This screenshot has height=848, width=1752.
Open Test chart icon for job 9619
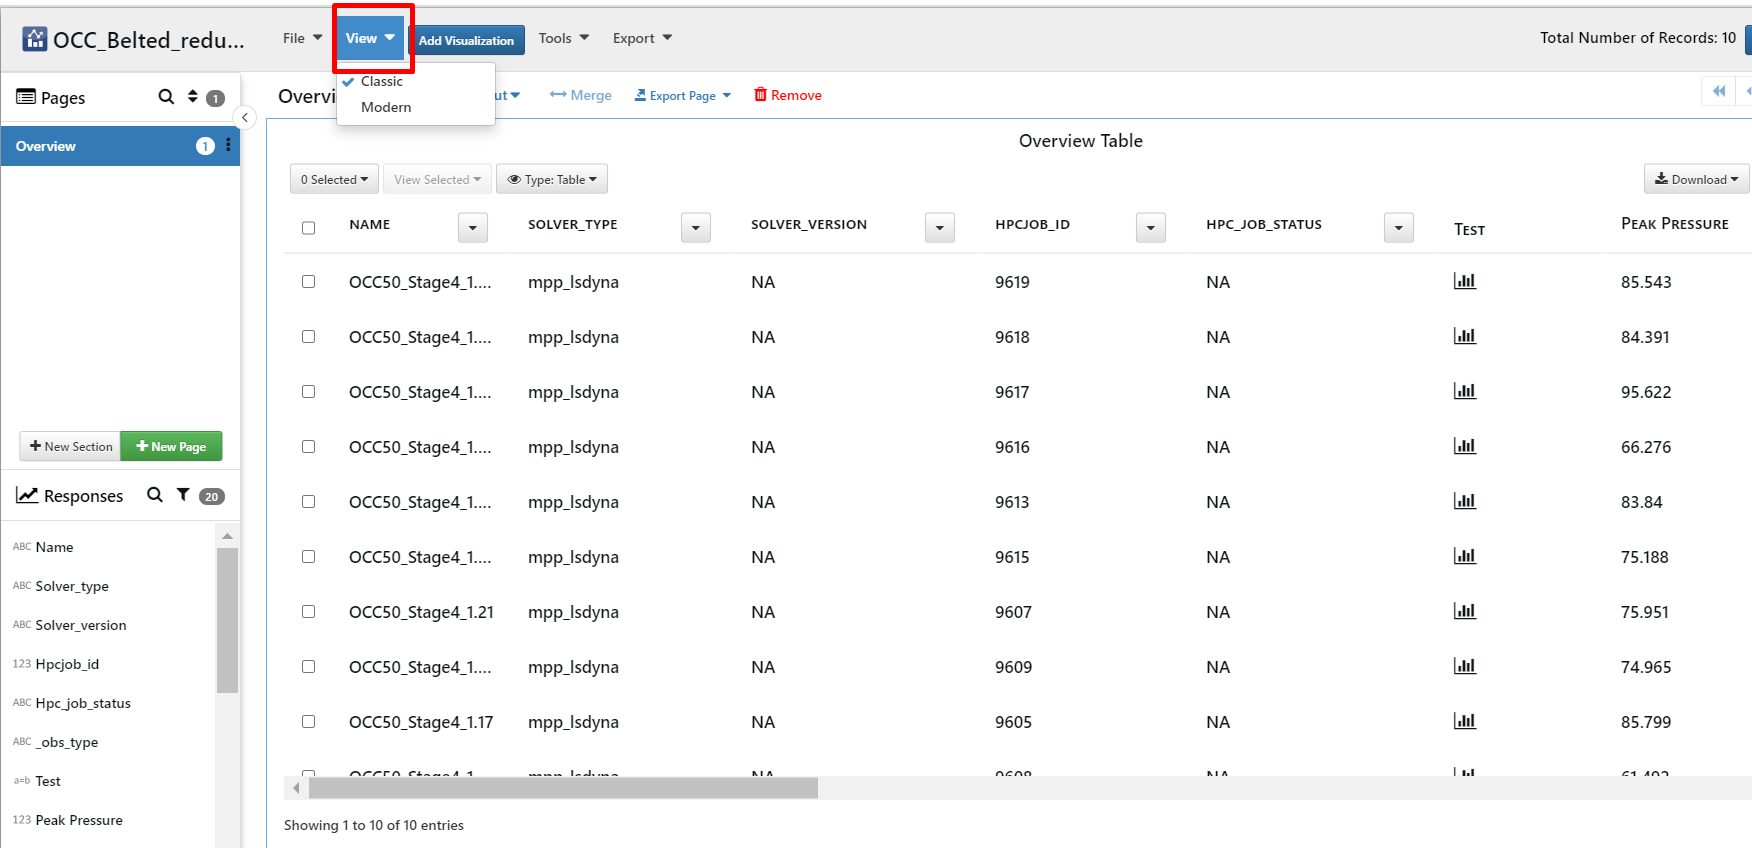1465,281
